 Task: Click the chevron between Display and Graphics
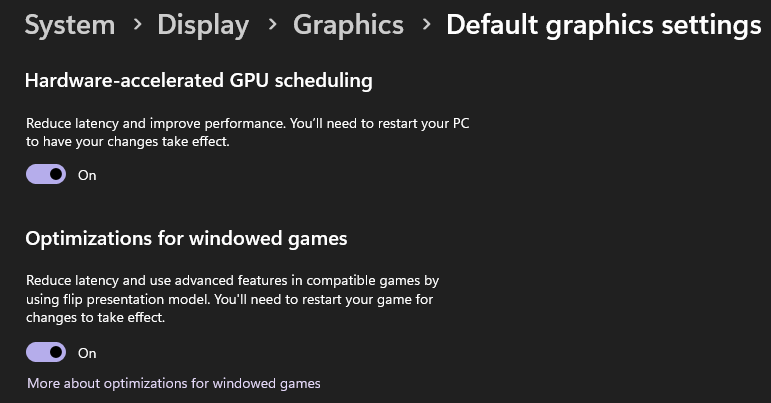[x=272, y=24]
